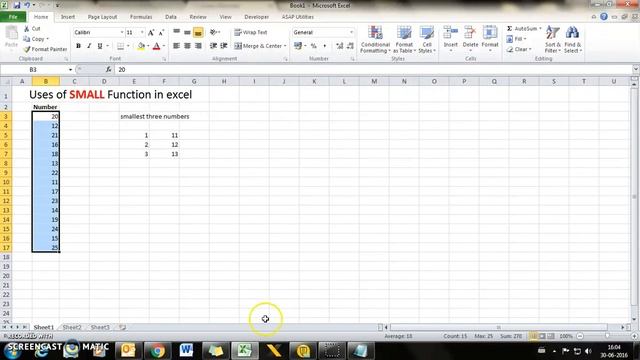Viewport: 640px width, 360px height.
Task: Switch to Sheet2 tab
Action: [x=72, y=327]
